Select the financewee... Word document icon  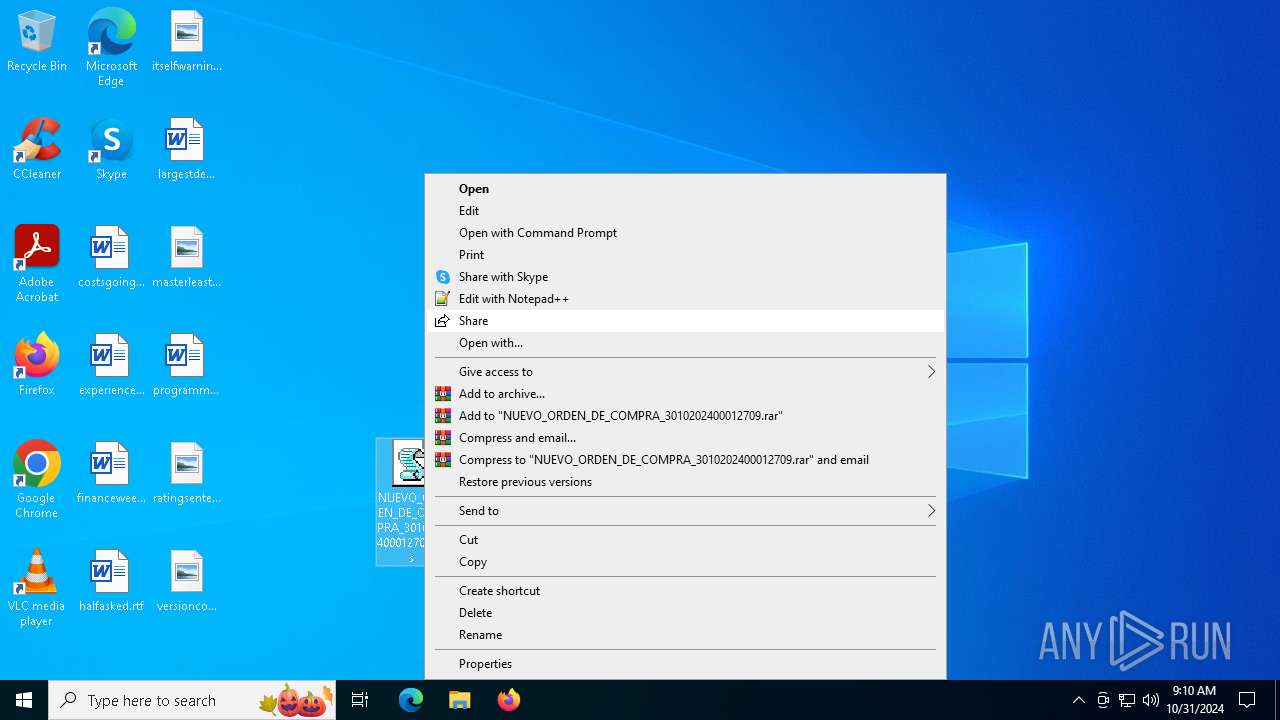[111, 474]
